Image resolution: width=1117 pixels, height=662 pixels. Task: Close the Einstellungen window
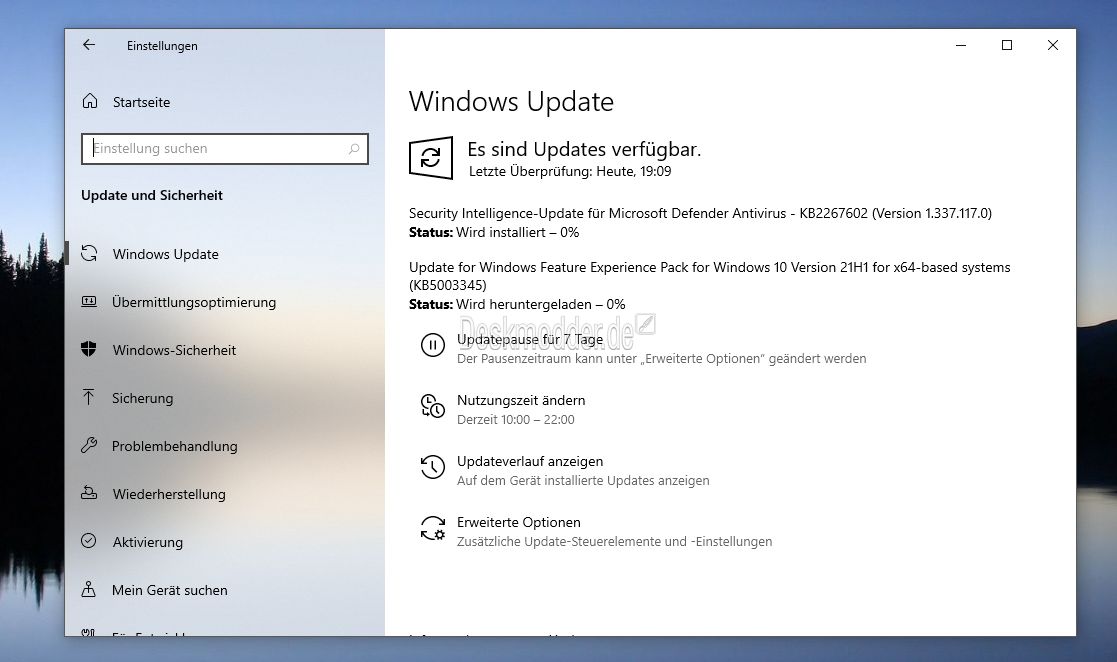[1053, 45]
